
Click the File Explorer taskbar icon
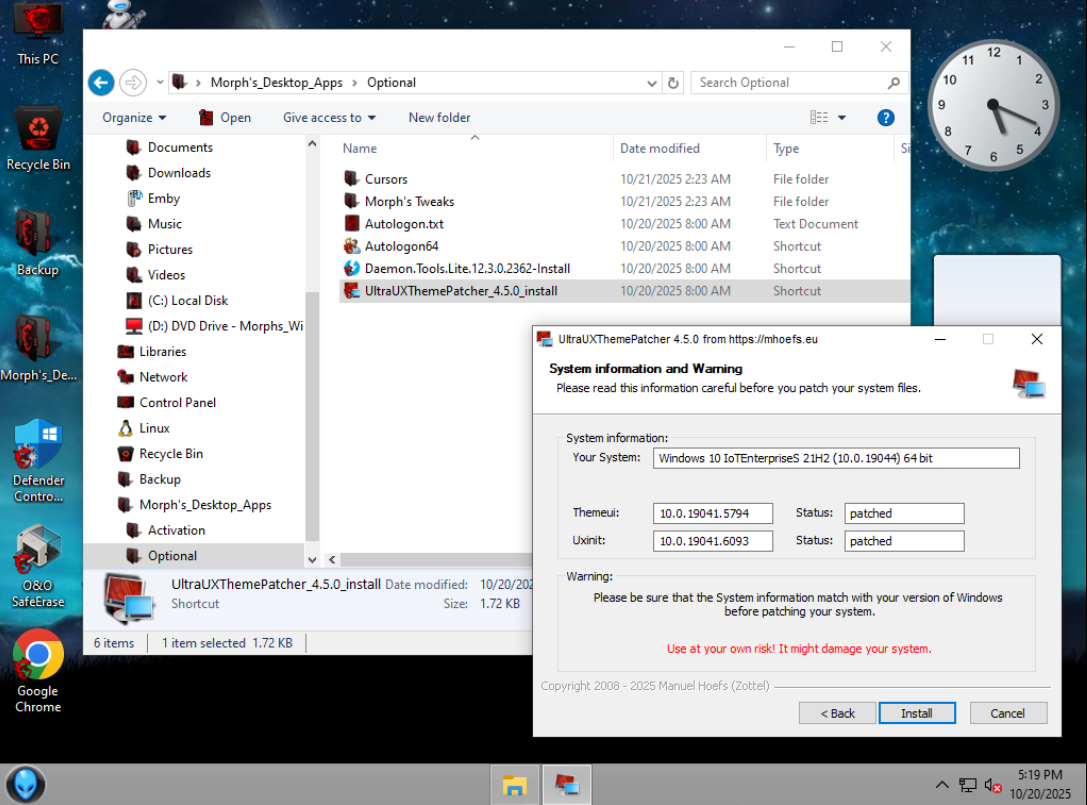pos(514,785)
